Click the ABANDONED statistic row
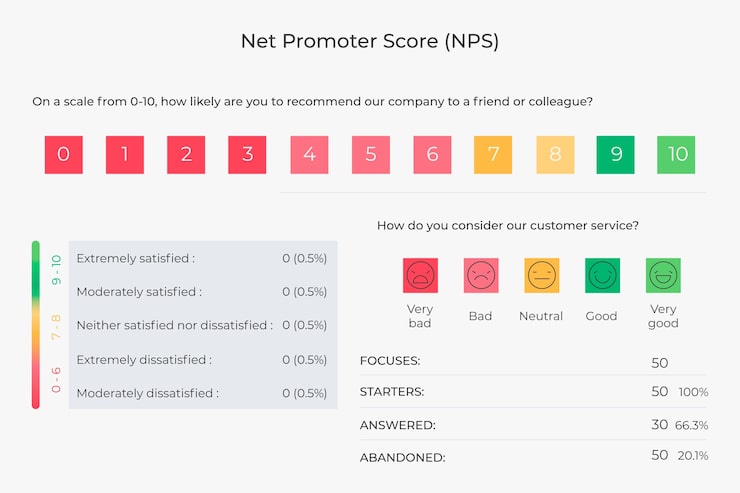This screenshot has height=493, width=740. tap(534, 456)
